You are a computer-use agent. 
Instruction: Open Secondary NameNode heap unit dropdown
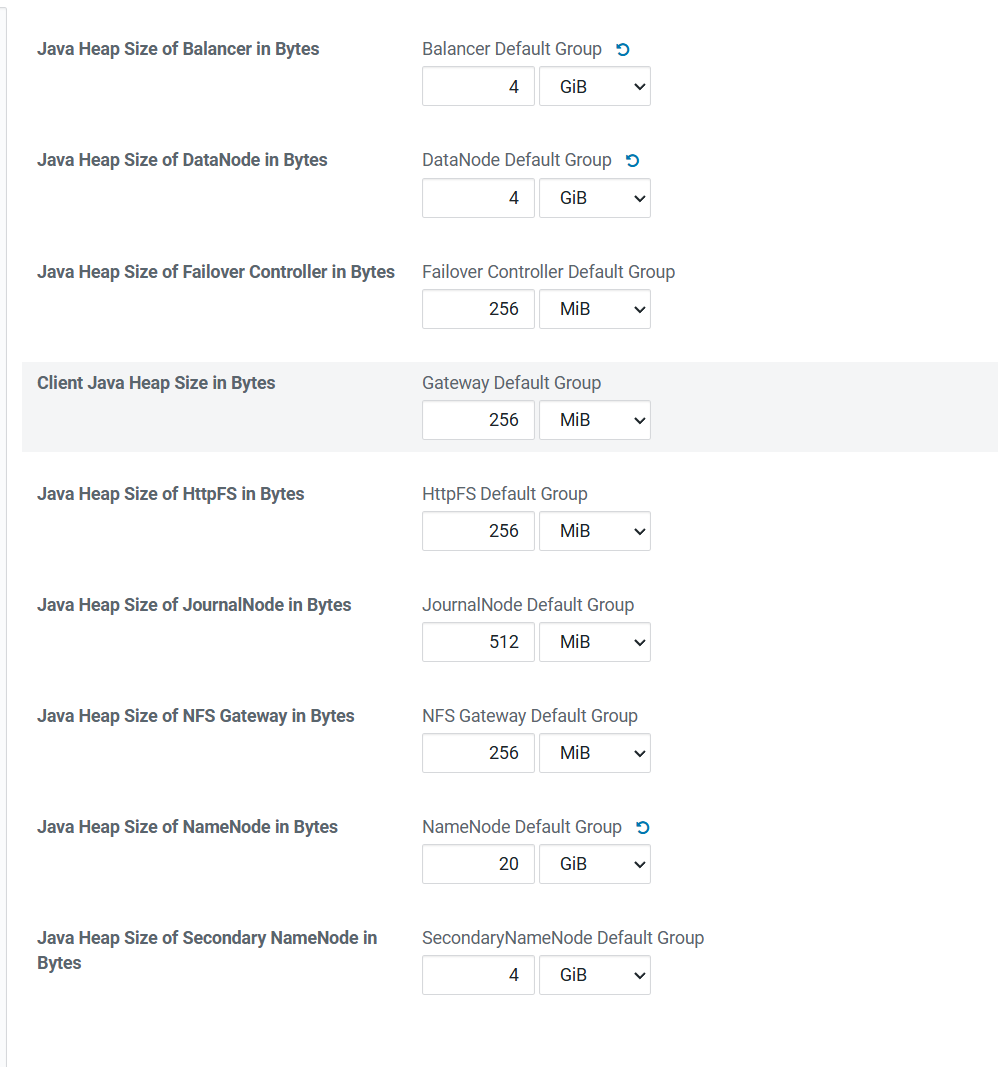coord(595,975)
